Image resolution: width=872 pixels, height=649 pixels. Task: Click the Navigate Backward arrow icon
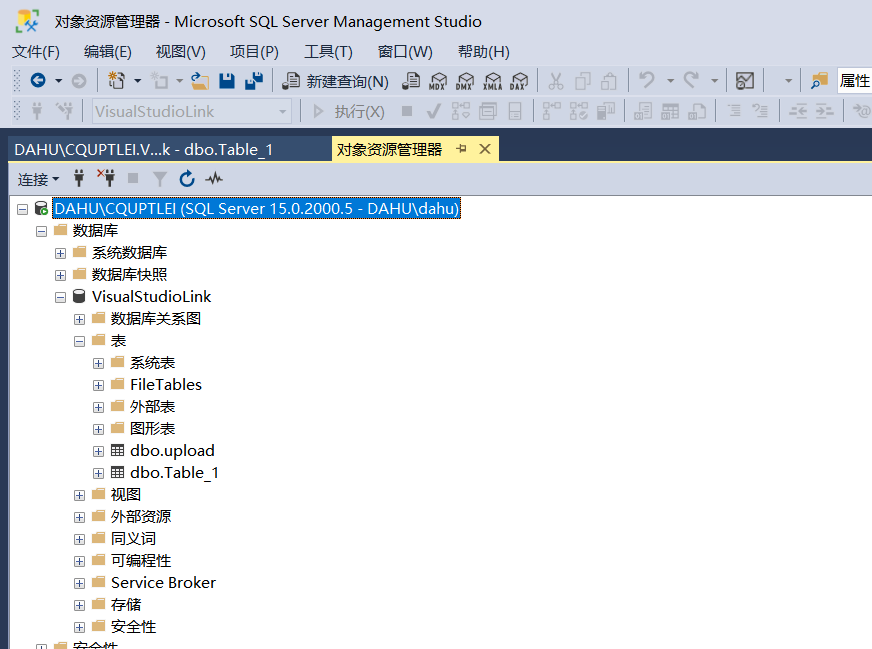(x=38, y=81)
